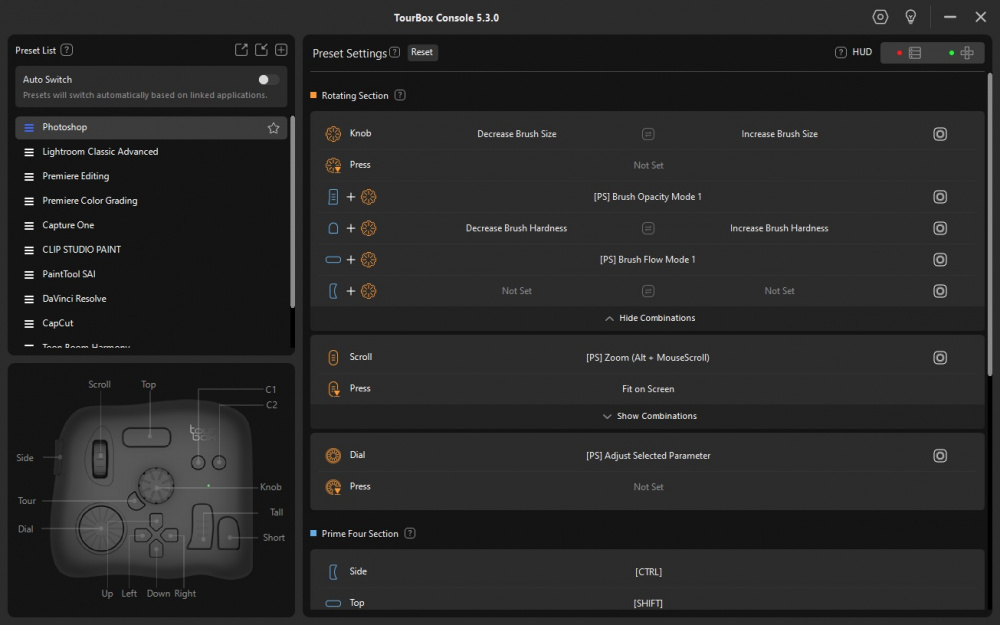Screen dimensions: 1000x625
Task: Set the Knob Press Not Set action
Action: click(648, 165)
